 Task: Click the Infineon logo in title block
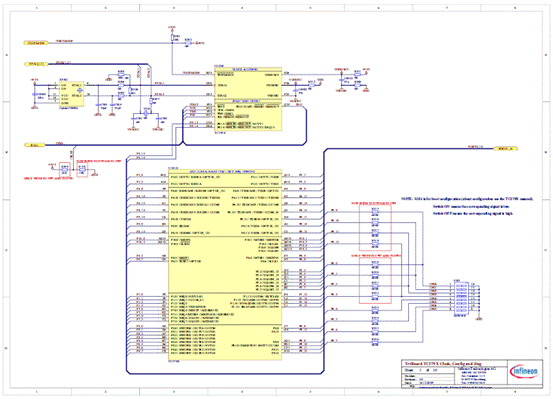coord(524,371)
